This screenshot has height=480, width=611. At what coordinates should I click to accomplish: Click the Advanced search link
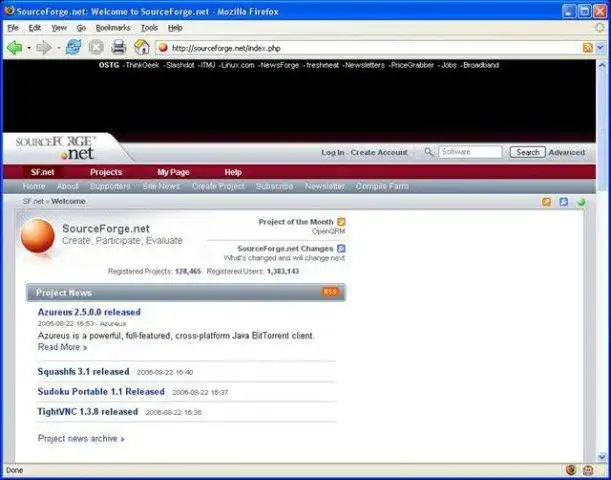pos(567,152)
